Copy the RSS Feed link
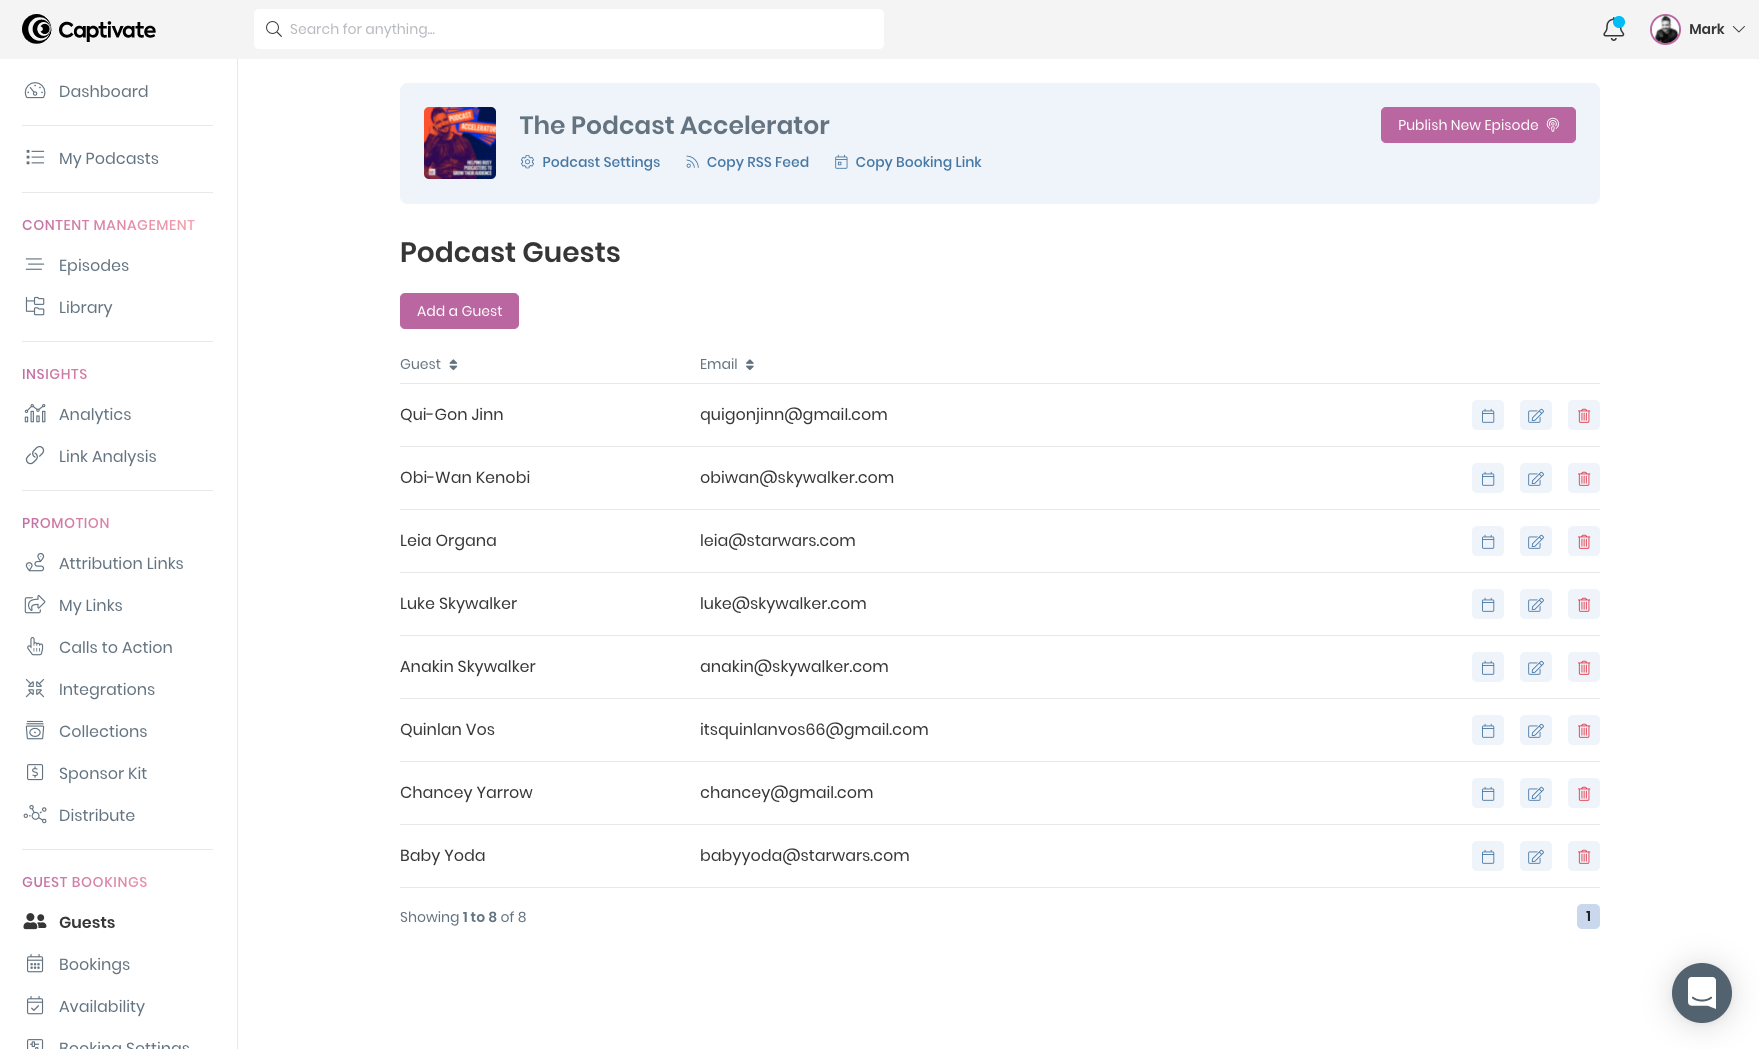The width and height of the screenshot is (1759, 1049). 757,162
